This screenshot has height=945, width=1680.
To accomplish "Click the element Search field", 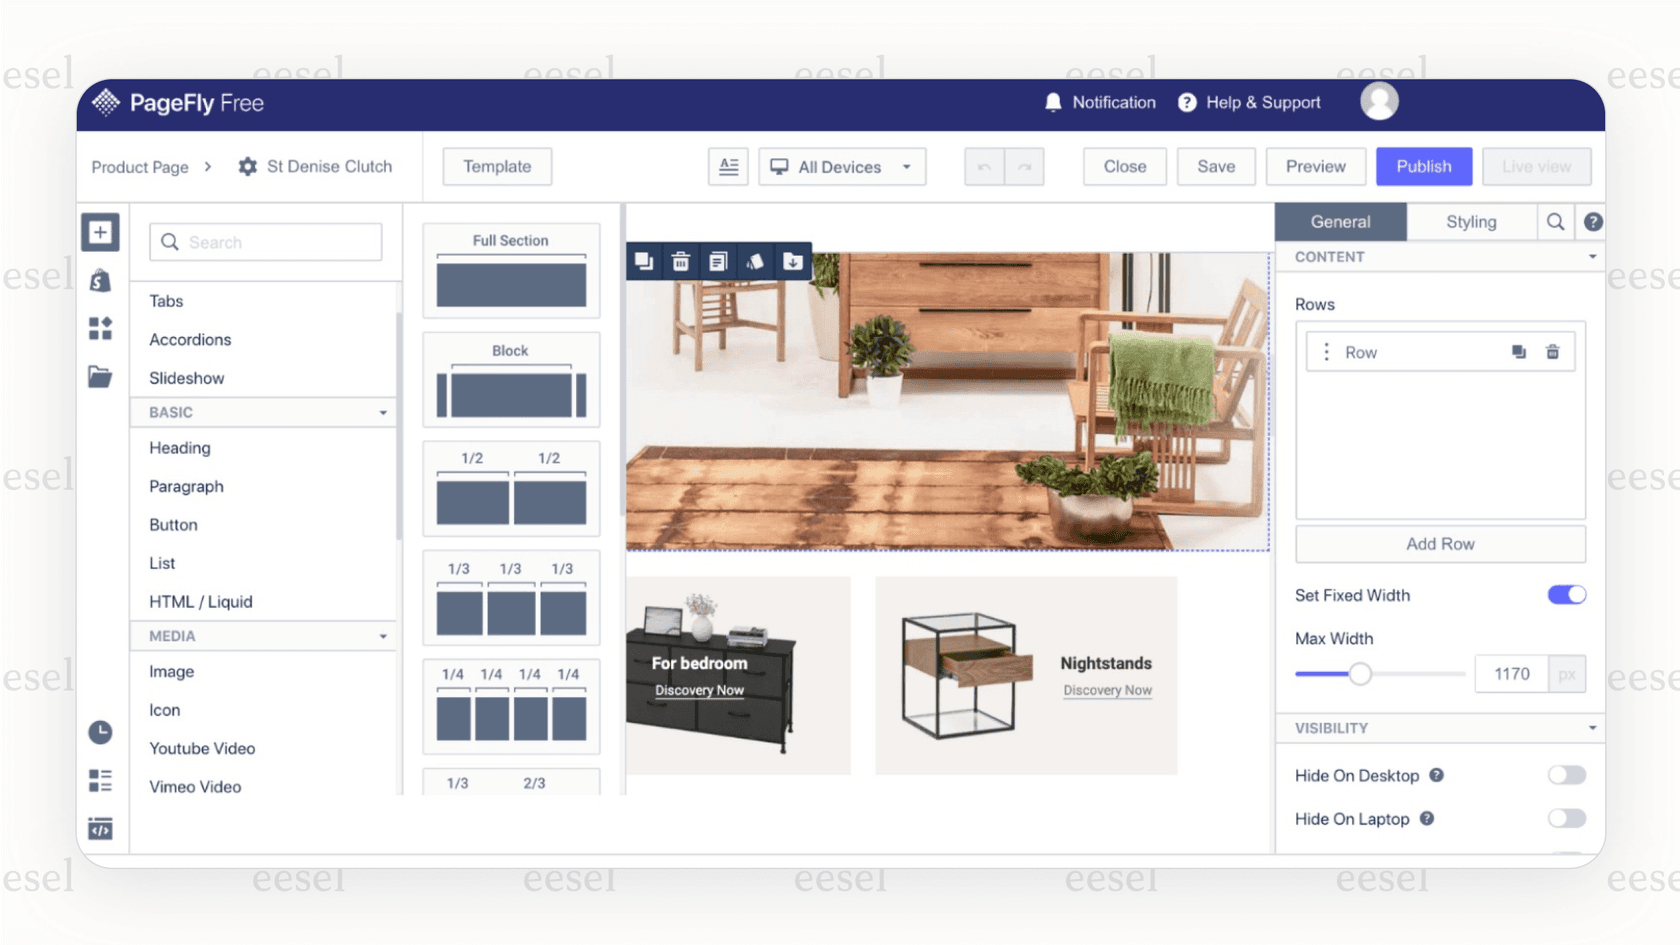I will (265, 242).
